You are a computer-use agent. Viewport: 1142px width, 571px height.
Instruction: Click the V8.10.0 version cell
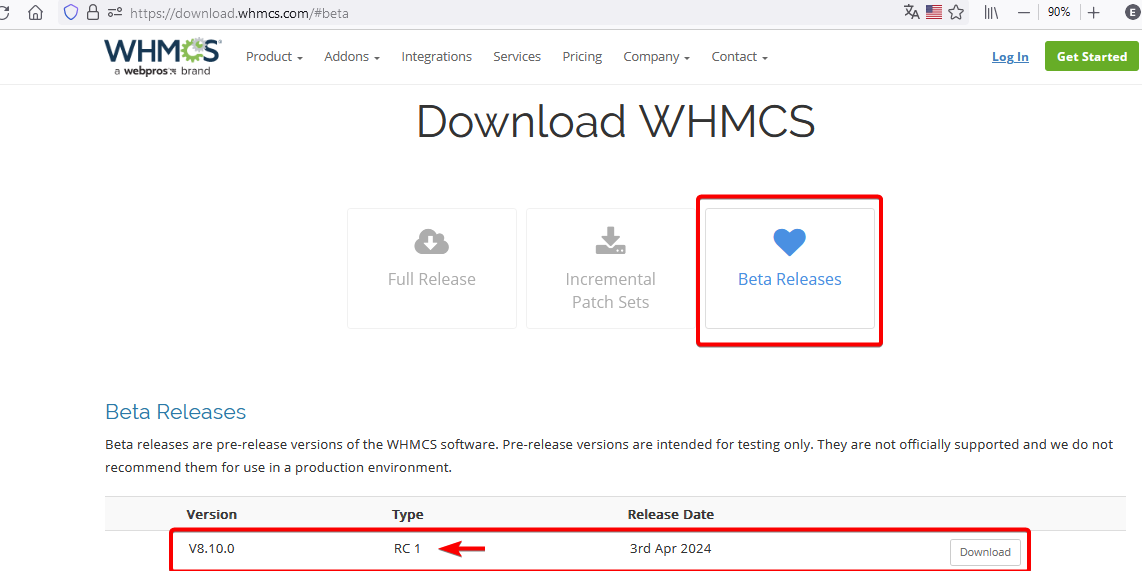[x=211, y=548]
